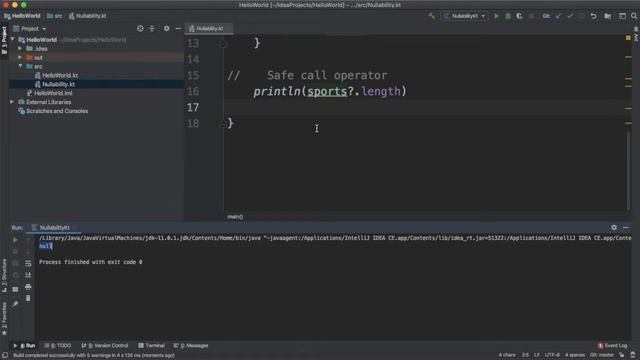Click the pin tab icon in Run panel
Image resolution: width=640 pixels, height=360 pixels.
15,304
